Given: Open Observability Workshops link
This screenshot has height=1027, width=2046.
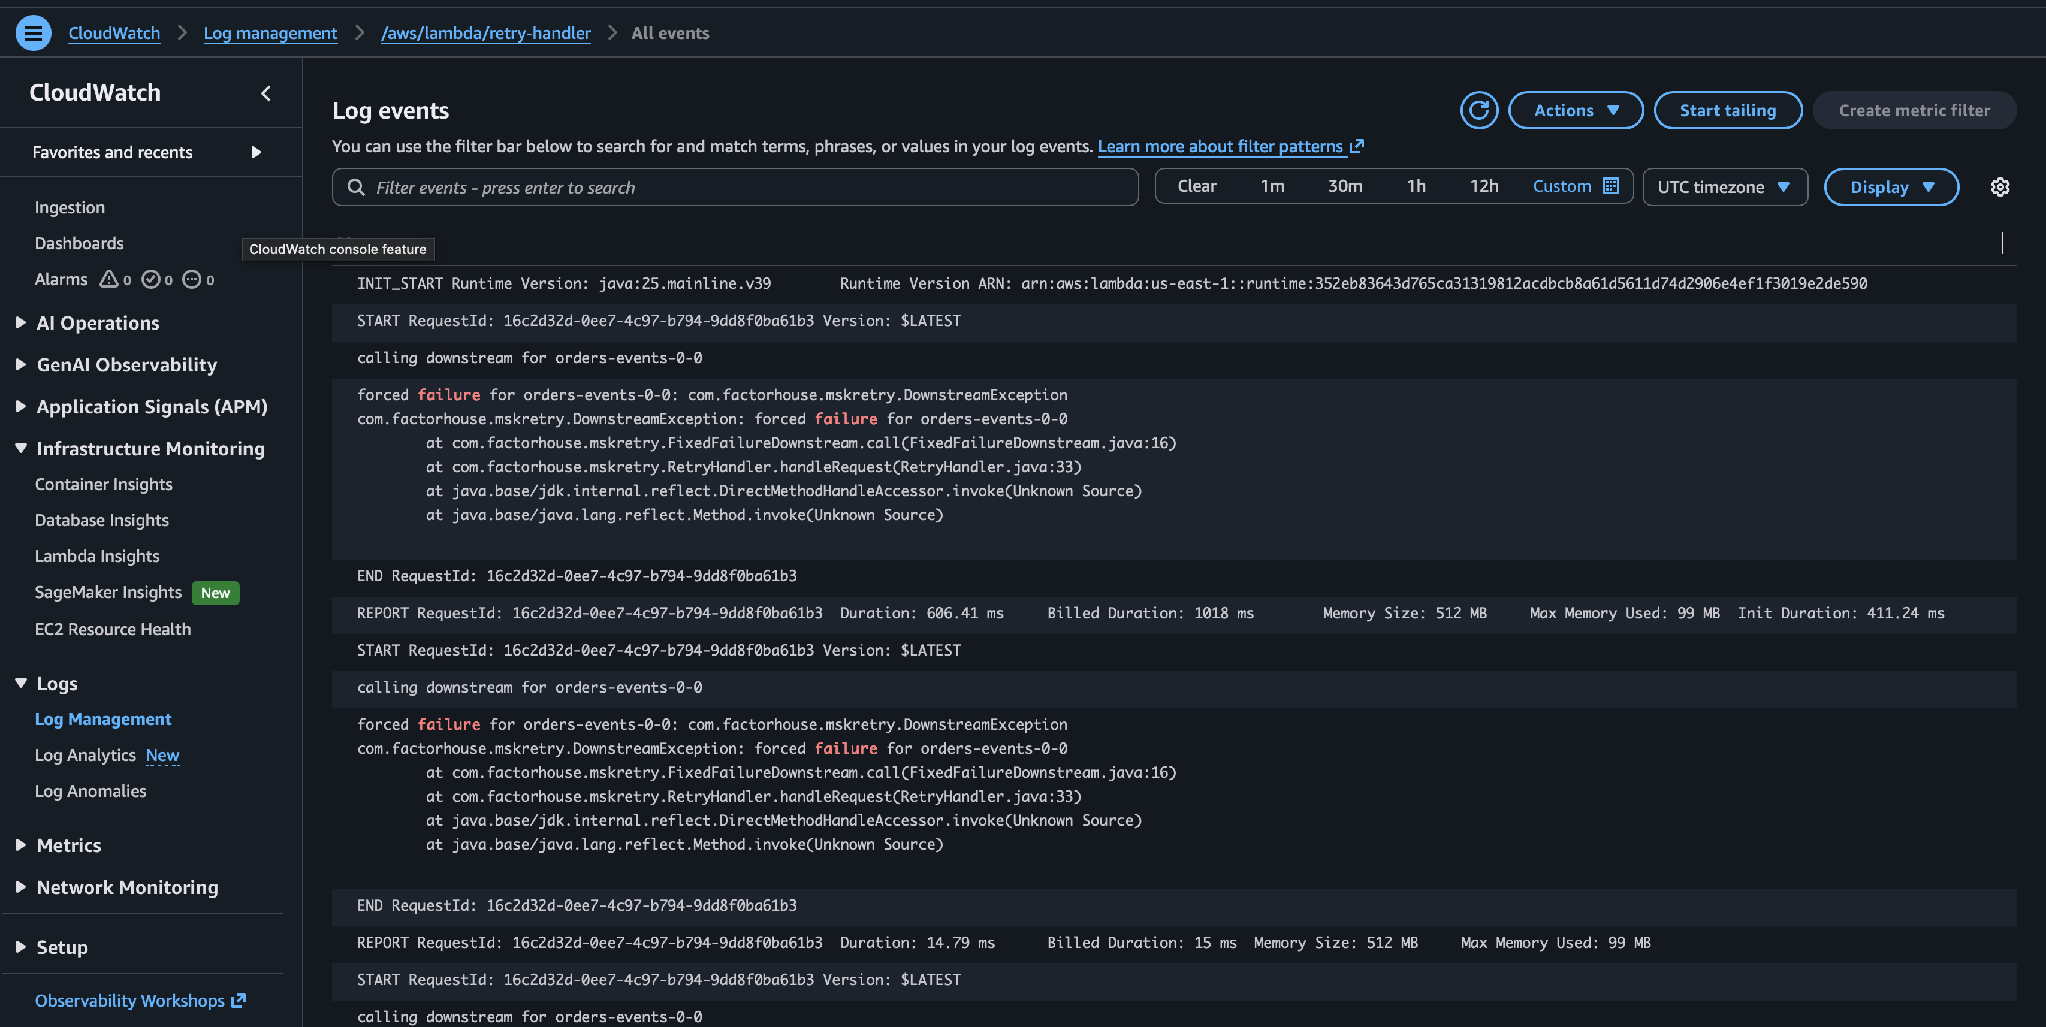Looking at the screenshot, I should click(x=130, y=1000).
